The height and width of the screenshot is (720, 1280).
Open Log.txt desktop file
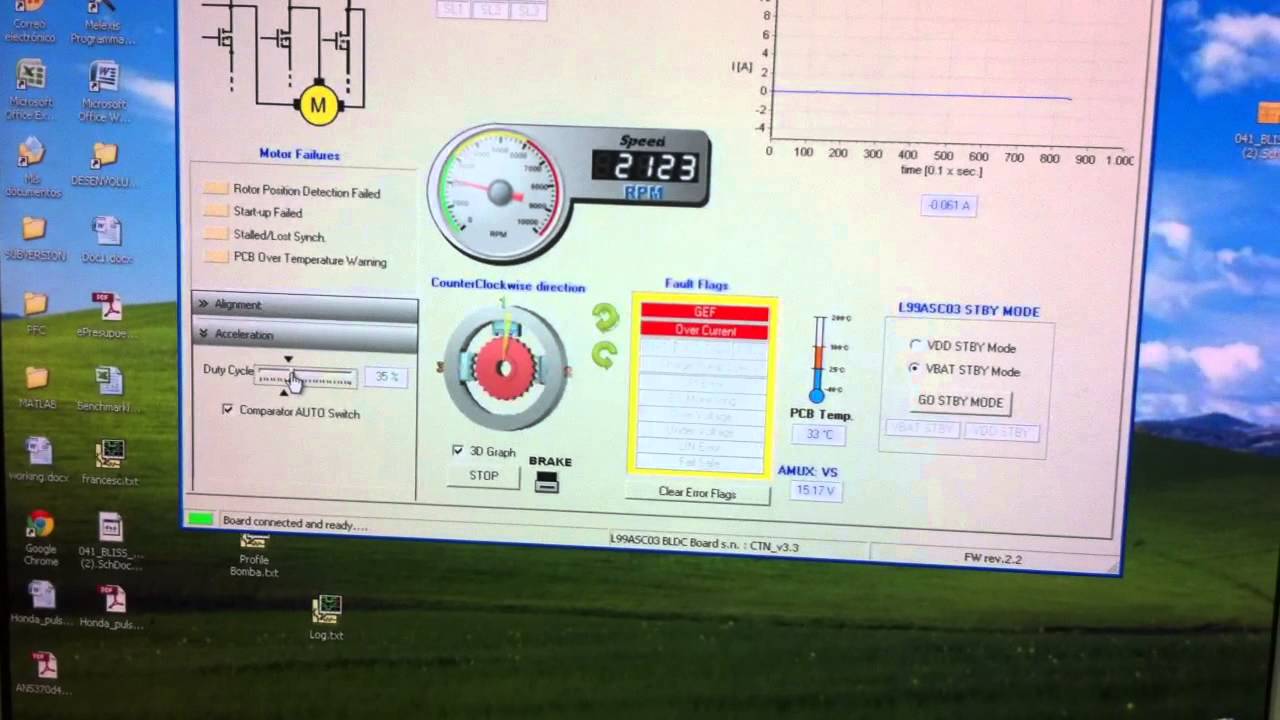point(327,617)
